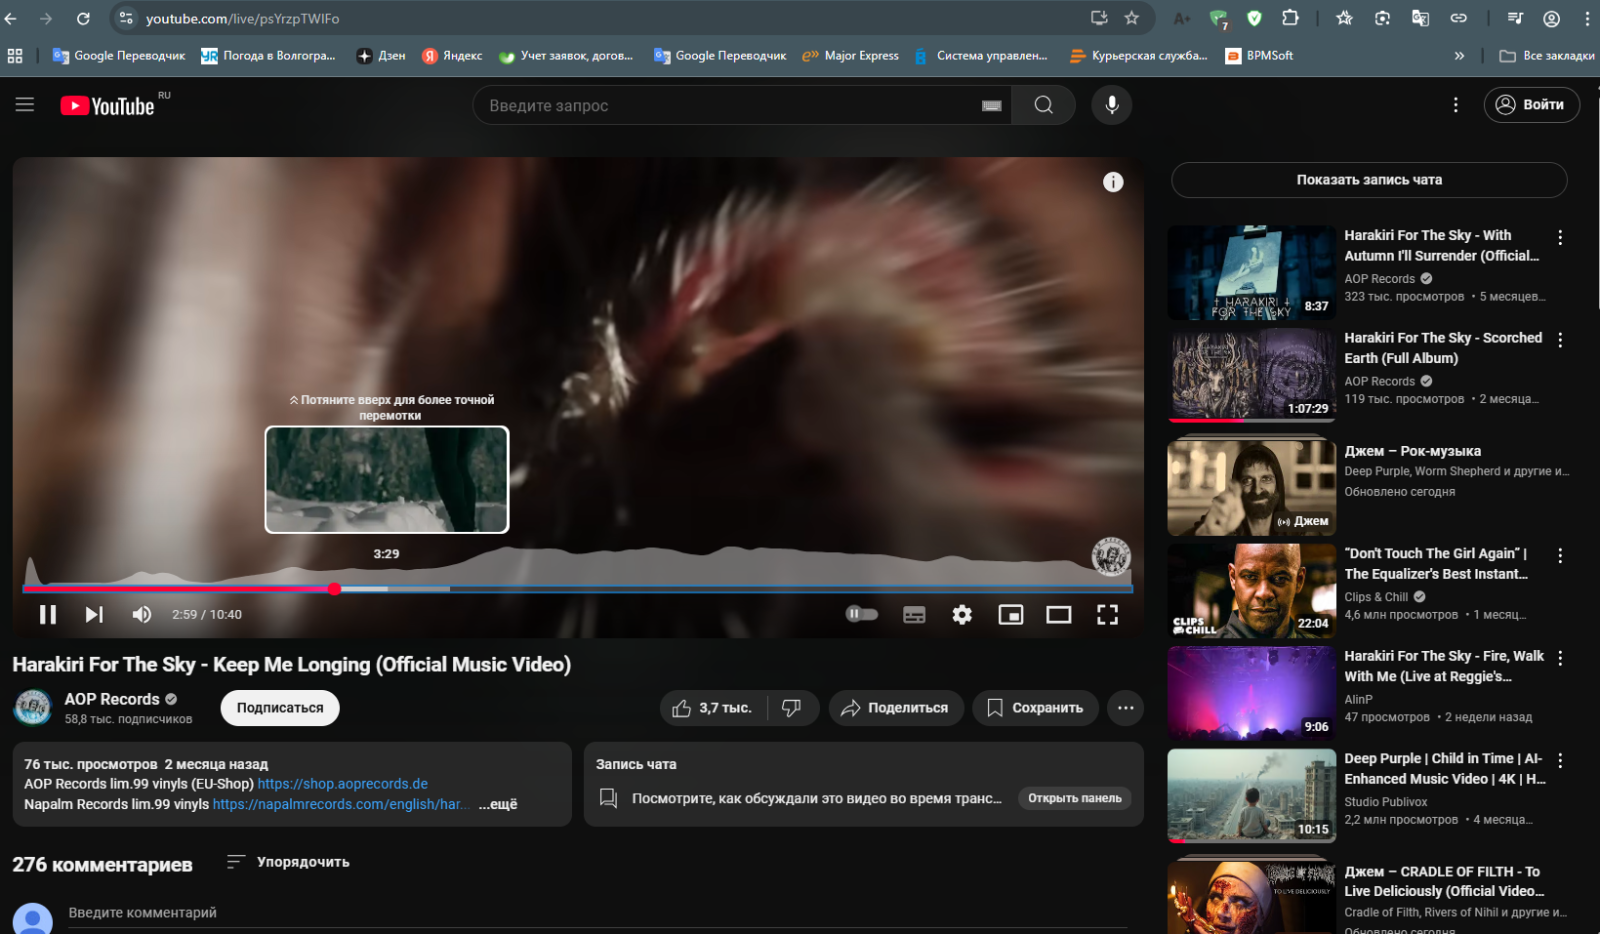Viewport: 1600px width, 934px height.
Task: Open Яндекс bookmark
Action: (x=452, y=56)
